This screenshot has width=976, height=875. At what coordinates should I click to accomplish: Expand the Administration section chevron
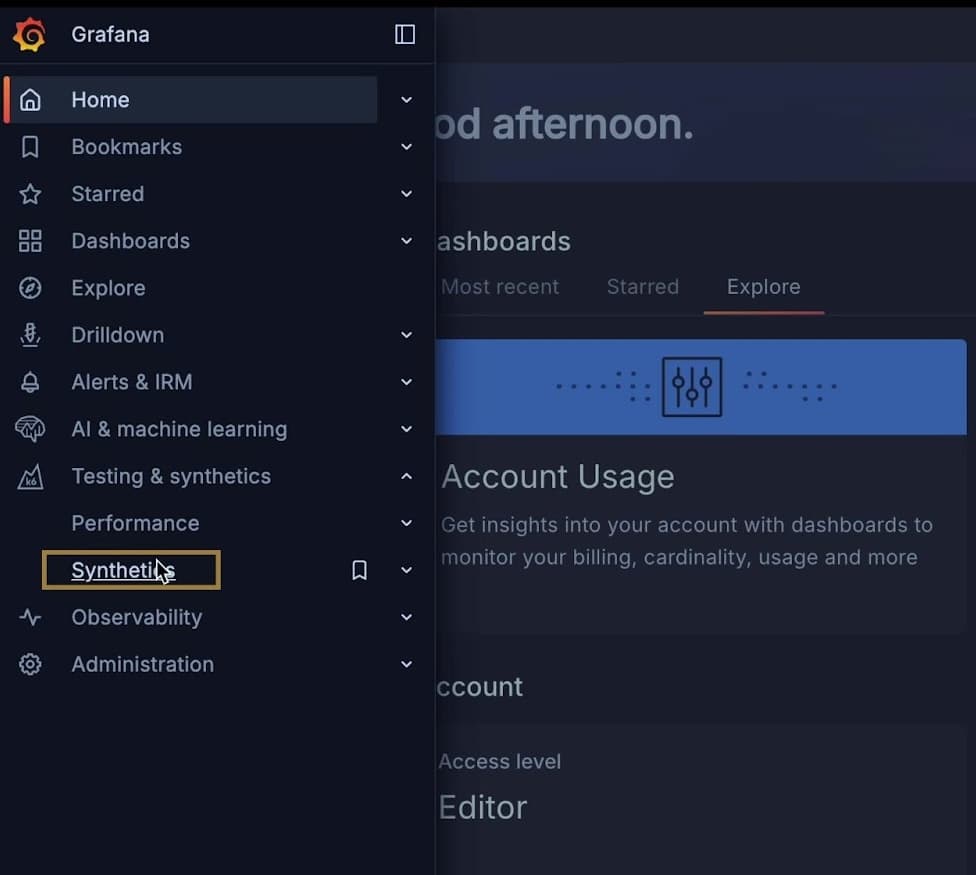pyautogui.click(x=406, y=664)
